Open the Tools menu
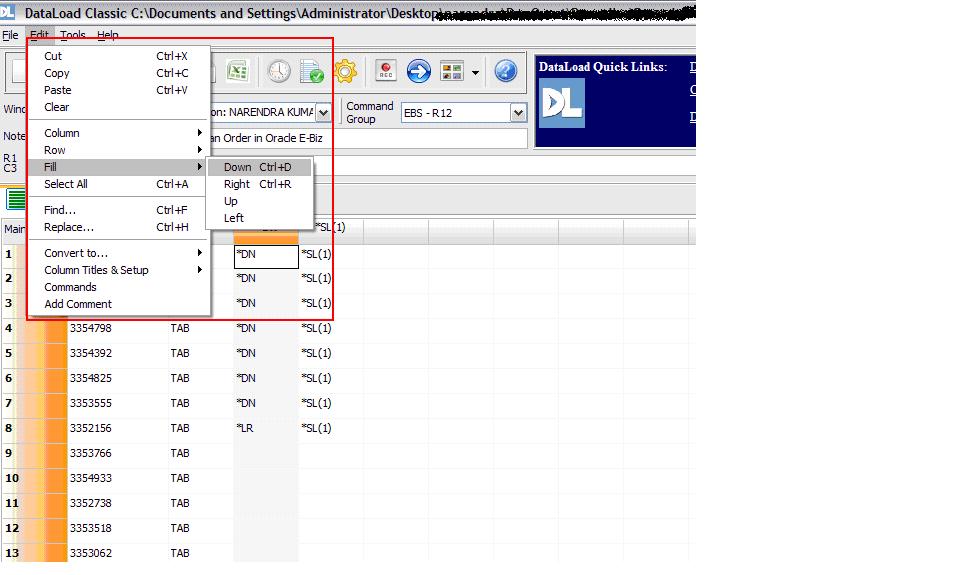Image resolution: width=962 pixels, height=575 pixels. pyautogui.click(x=72, y=35)
